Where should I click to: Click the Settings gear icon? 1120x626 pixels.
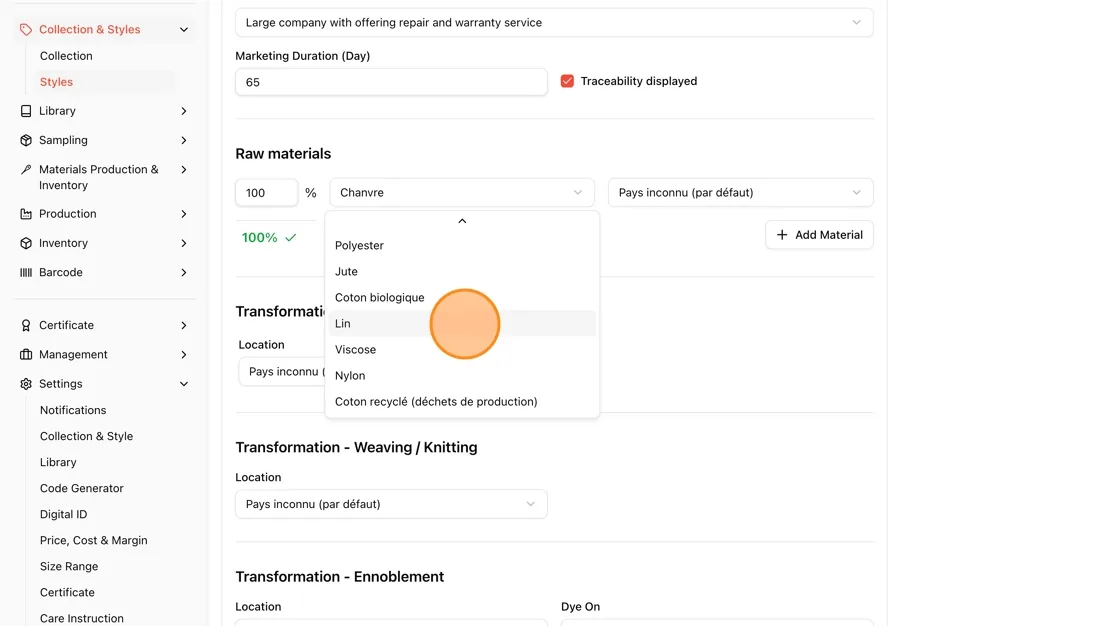click(x=26, y=384)
